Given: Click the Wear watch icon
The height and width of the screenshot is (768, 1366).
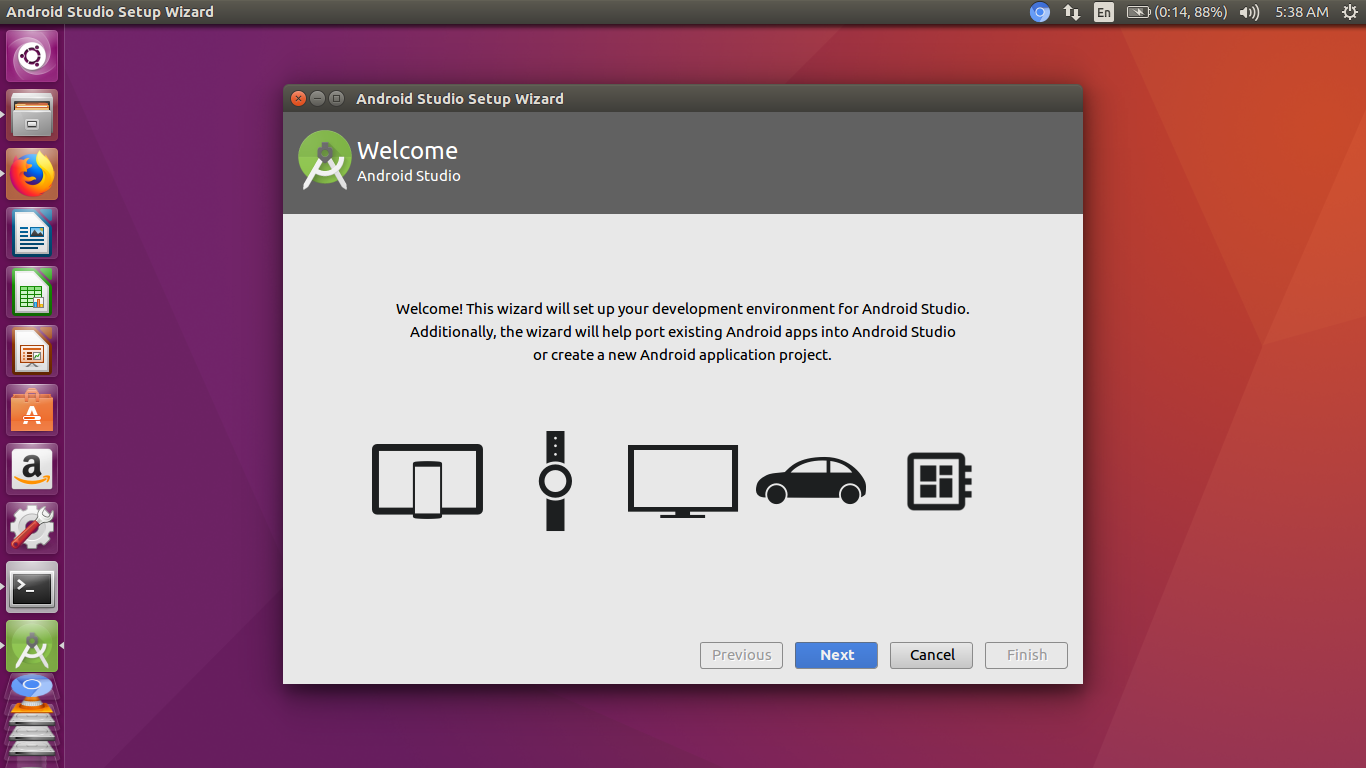Looking at the screenshot, I should (x=556, y=481).
